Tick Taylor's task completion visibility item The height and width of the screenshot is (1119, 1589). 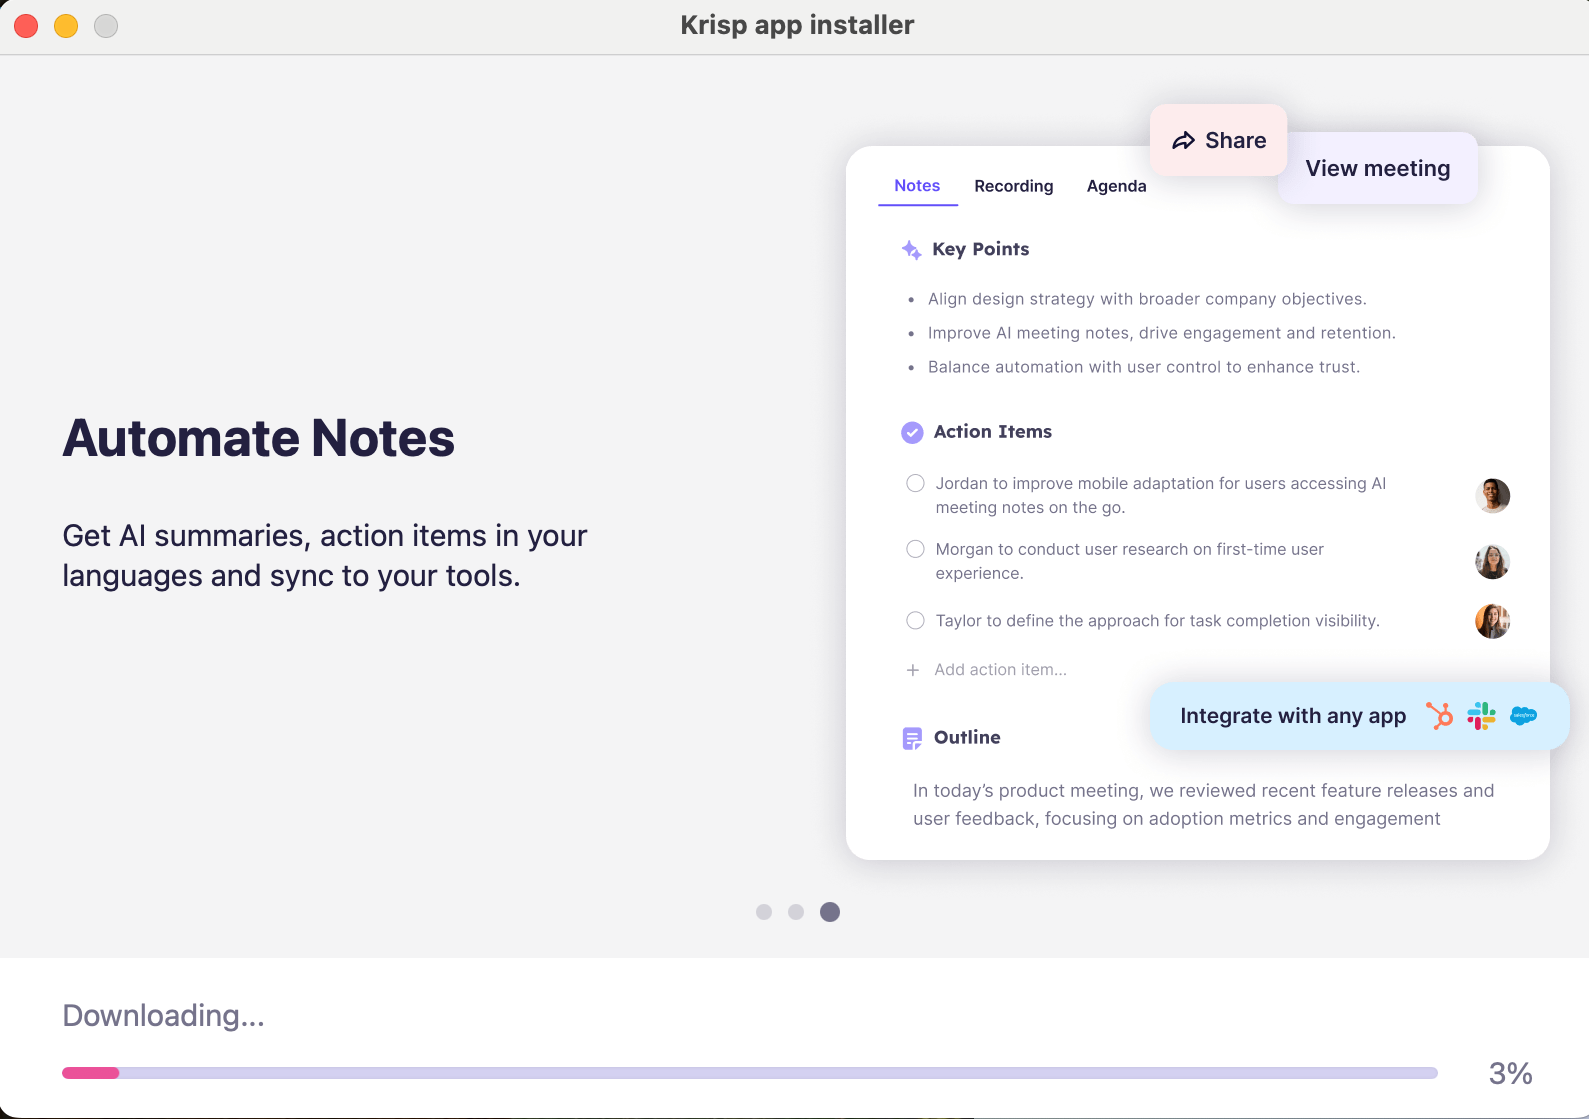coord(915,621)
